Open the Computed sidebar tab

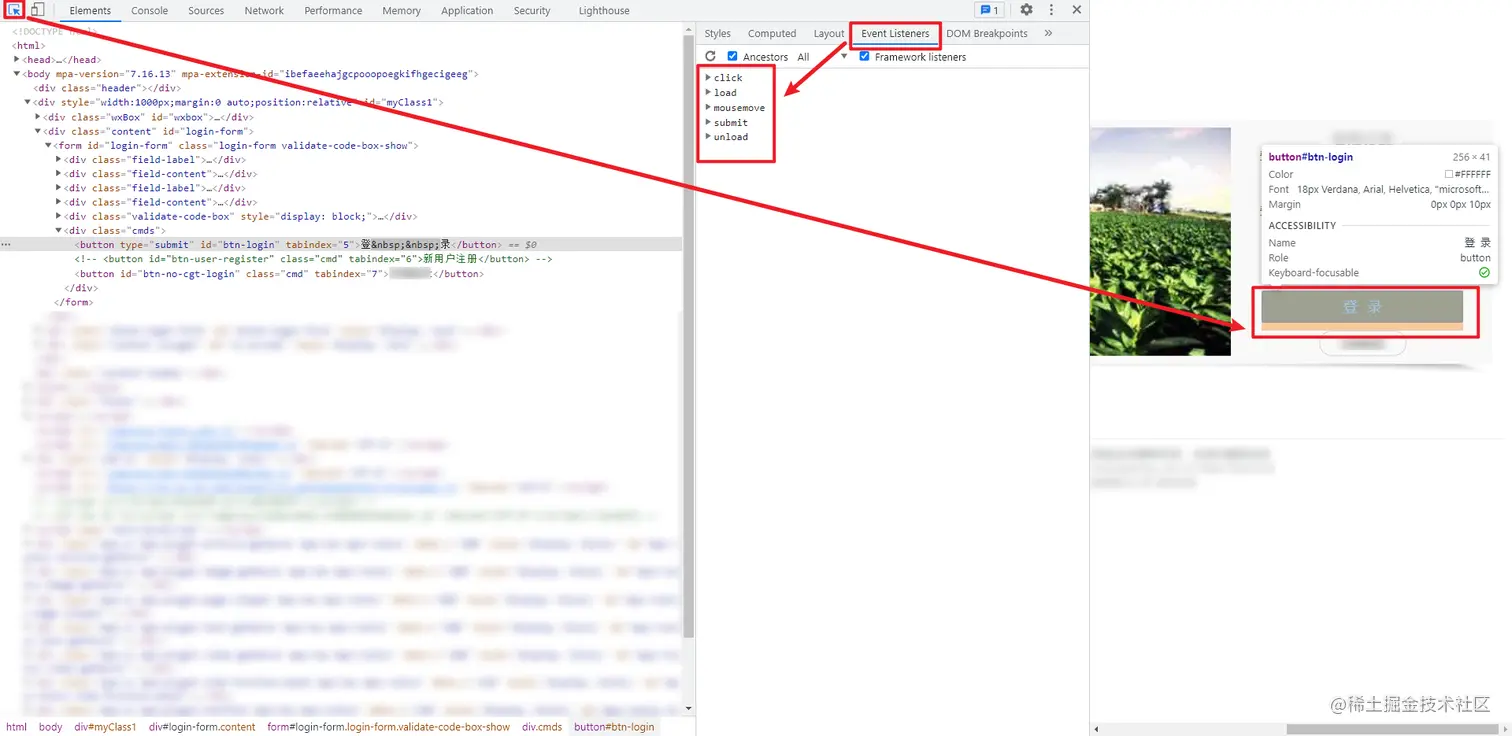772,33
